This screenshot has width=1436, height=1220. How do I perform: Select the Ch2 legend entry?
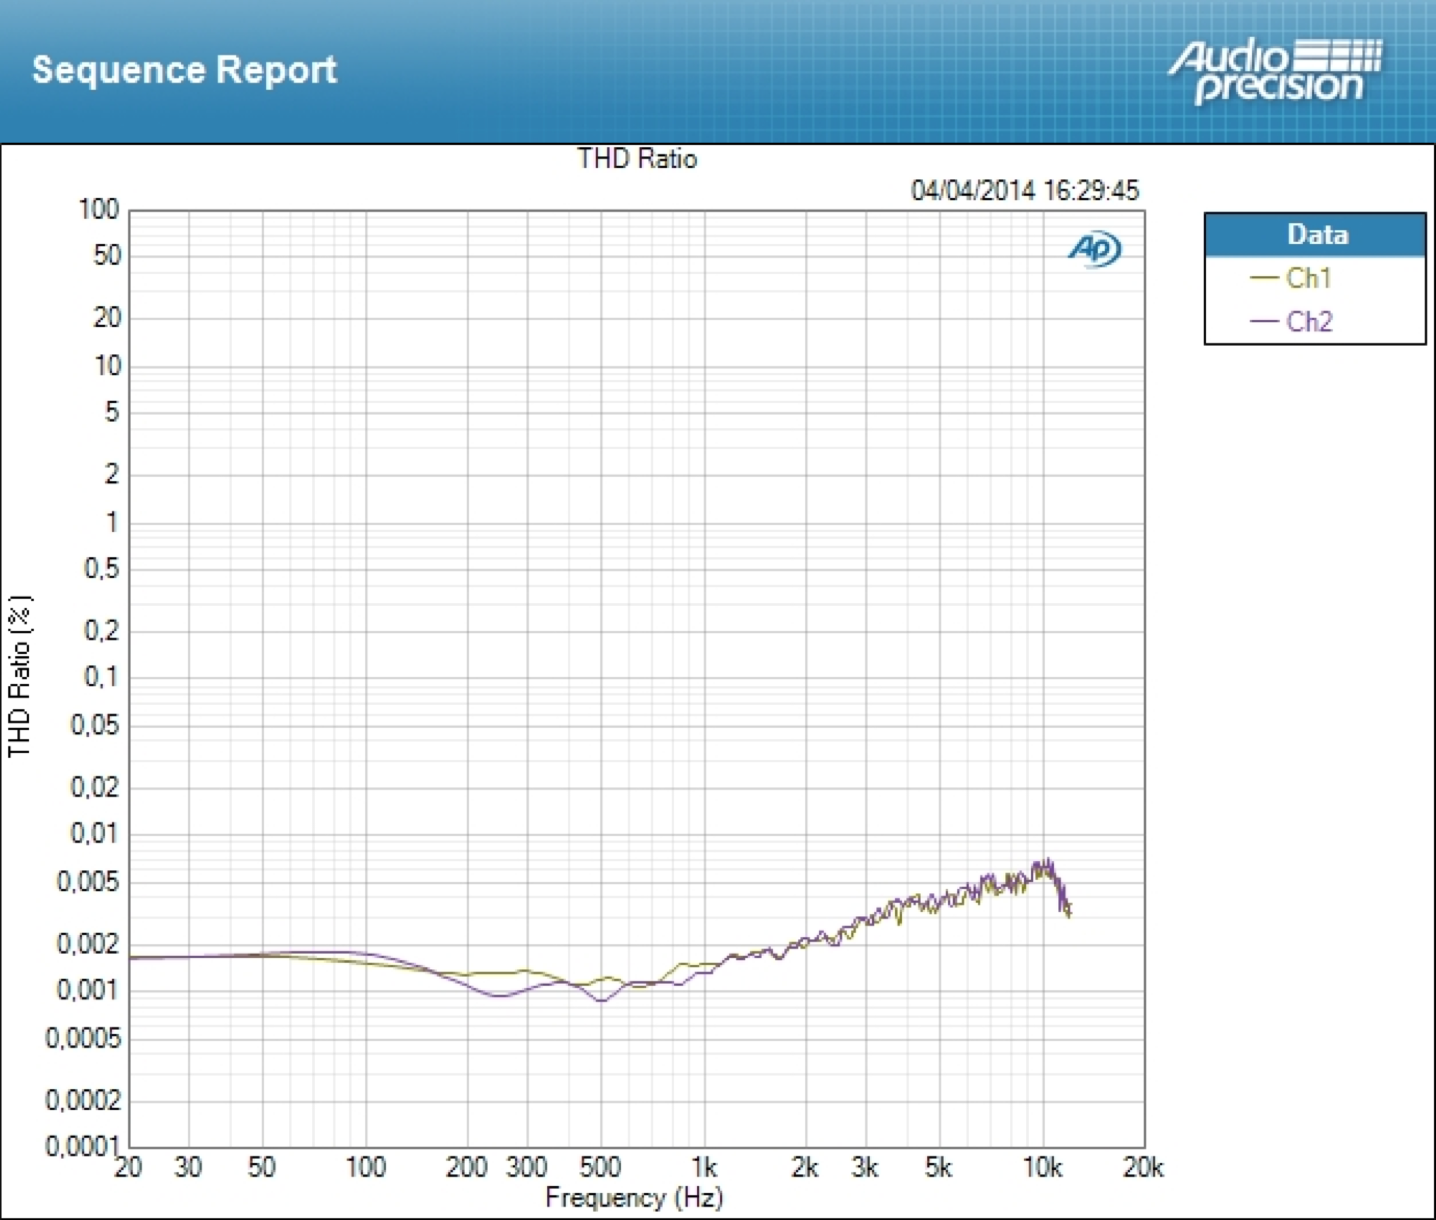1308,322
